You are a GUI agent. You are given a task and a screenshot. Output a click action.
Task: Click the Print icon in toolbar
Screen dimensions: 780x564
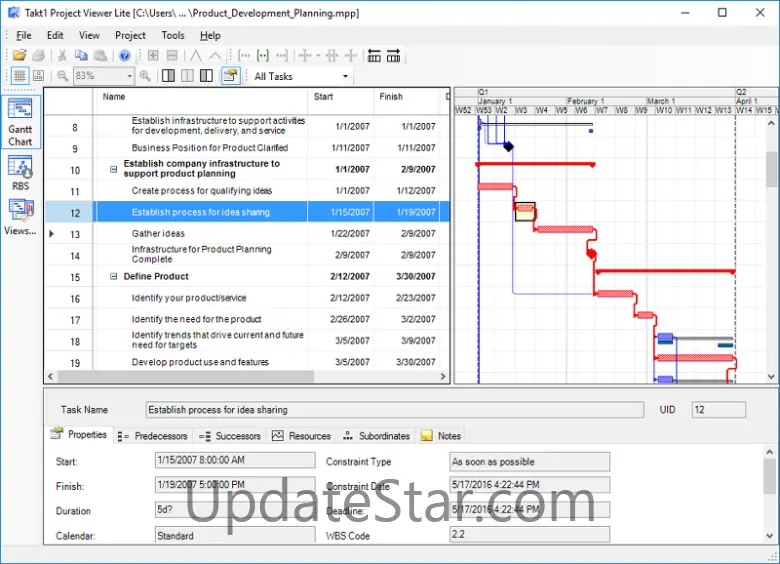(x=38, y=55)
